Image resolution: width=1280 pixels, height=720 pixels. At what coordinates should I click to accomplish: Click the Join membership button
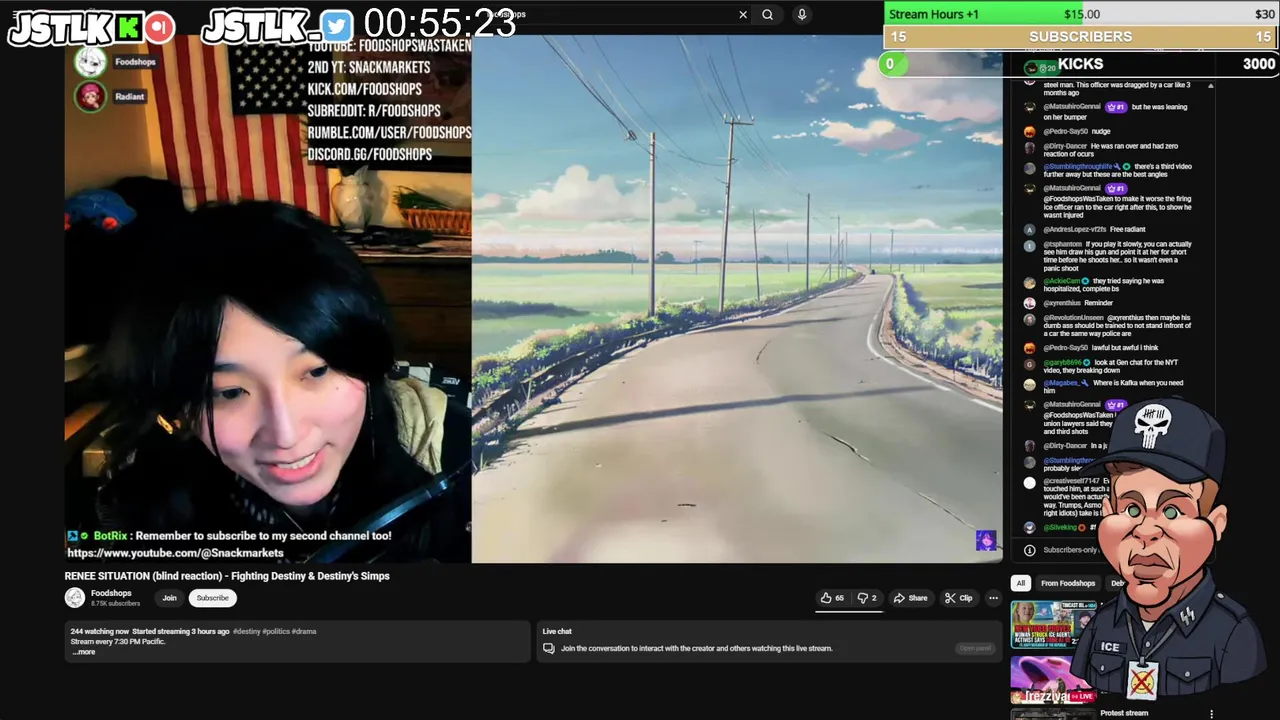coord(169,598)
